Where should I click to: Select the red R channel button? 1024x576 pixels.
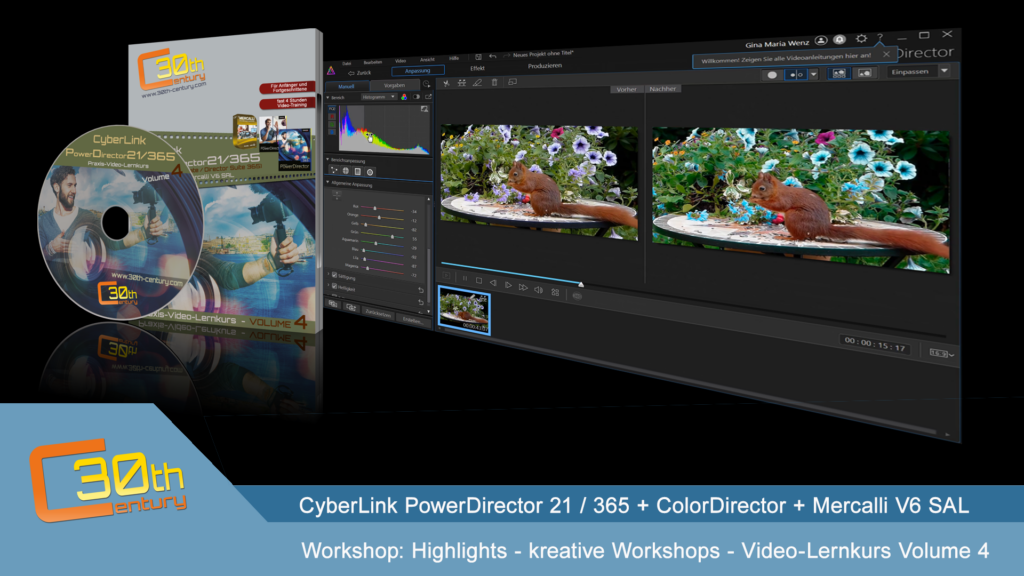pos(332,116)
